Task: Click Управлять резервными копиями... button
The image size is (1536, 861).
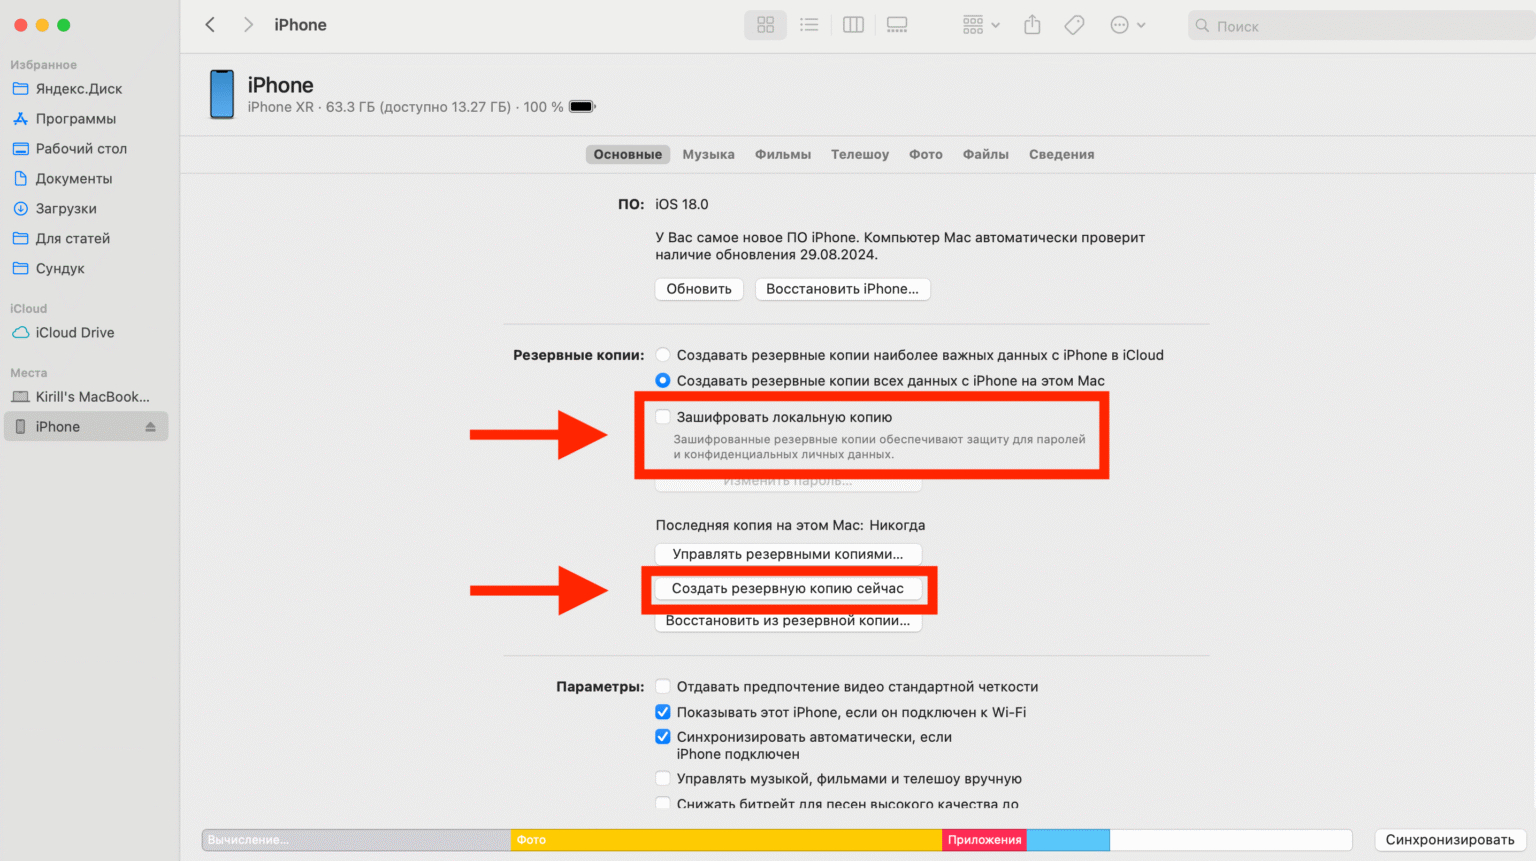Action: (788, 554)
